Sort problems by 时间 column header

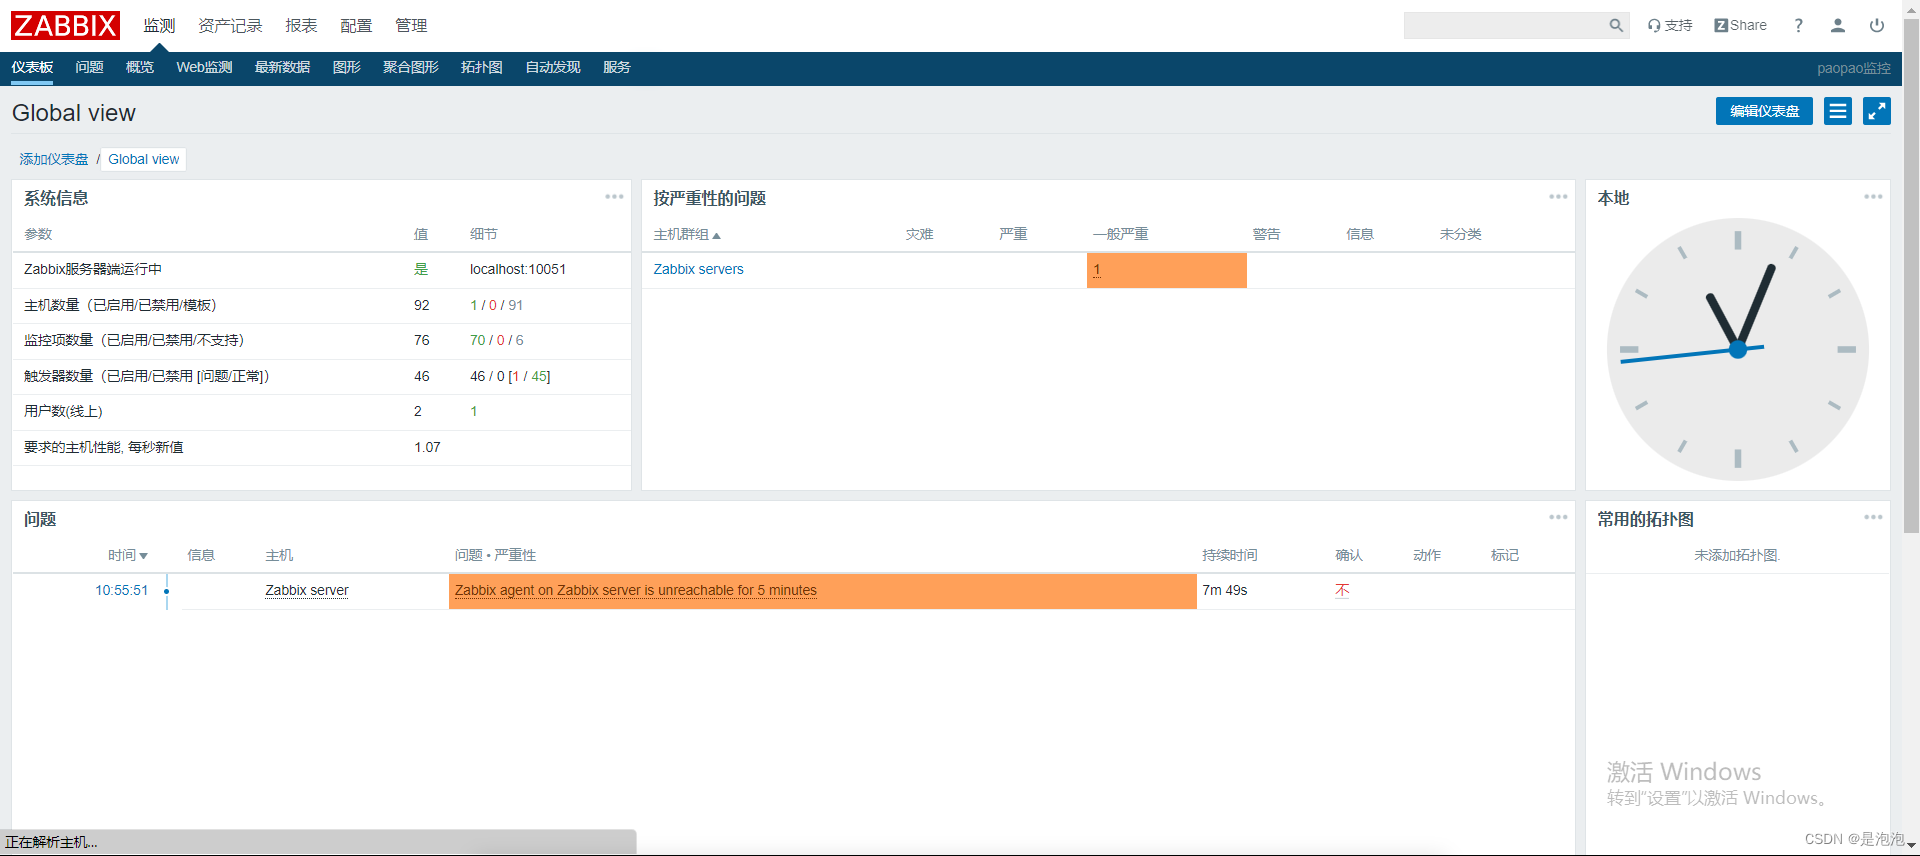(x=127, y=555)
